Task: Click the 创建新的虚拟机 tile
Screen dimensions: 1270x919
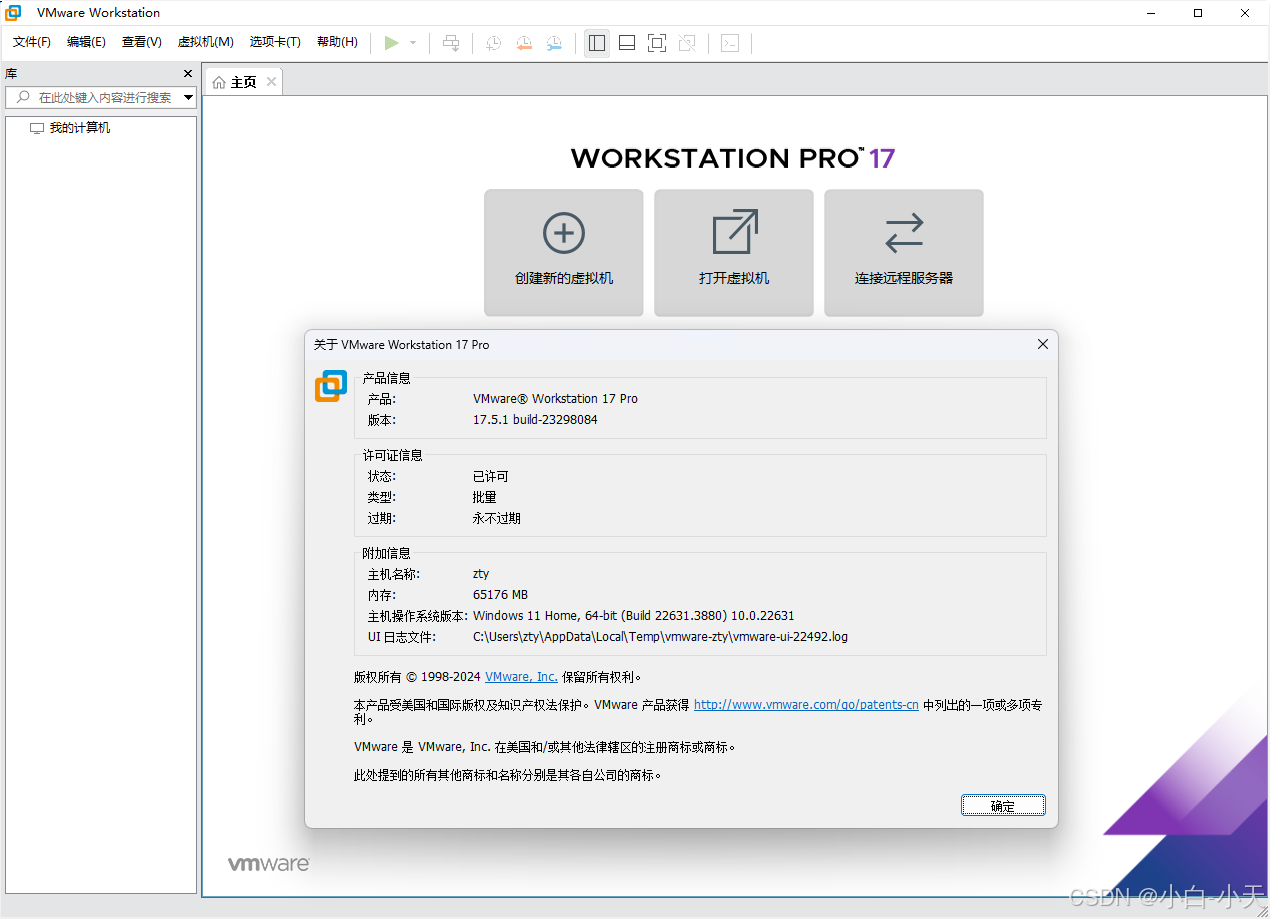Action: 564,253
